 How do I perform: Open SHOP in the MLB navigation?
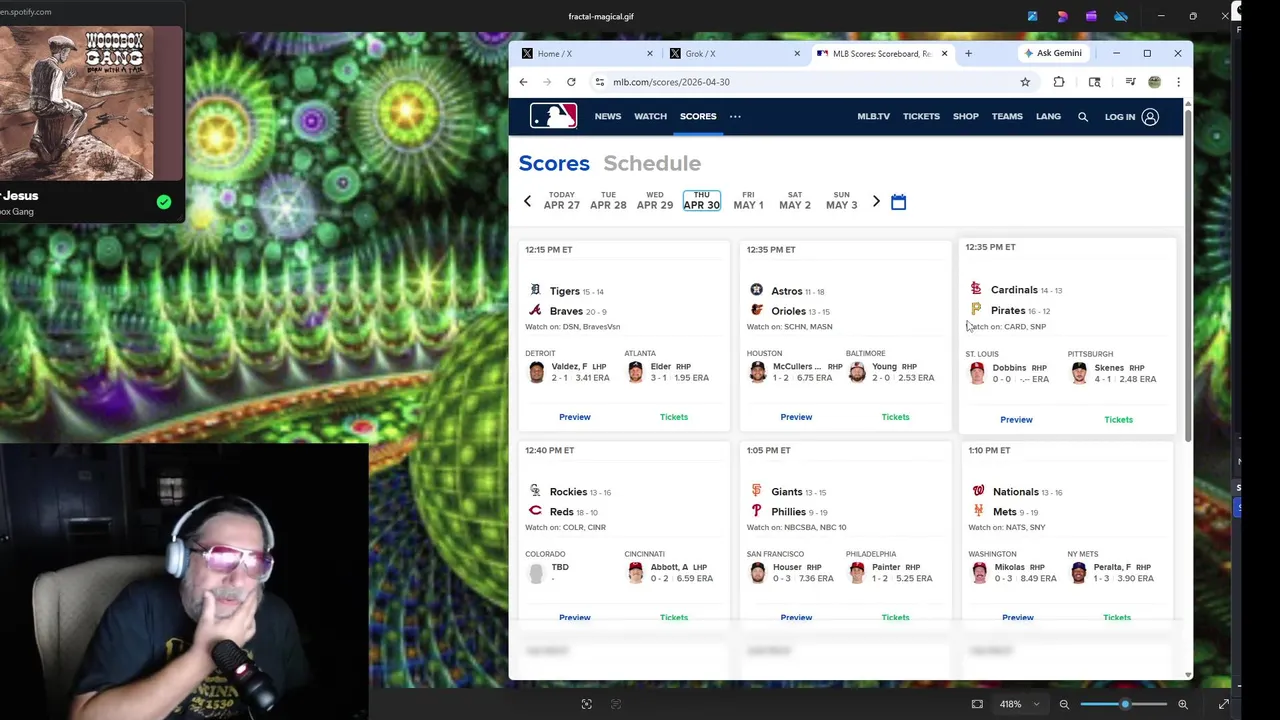click(x=965, y=117)
